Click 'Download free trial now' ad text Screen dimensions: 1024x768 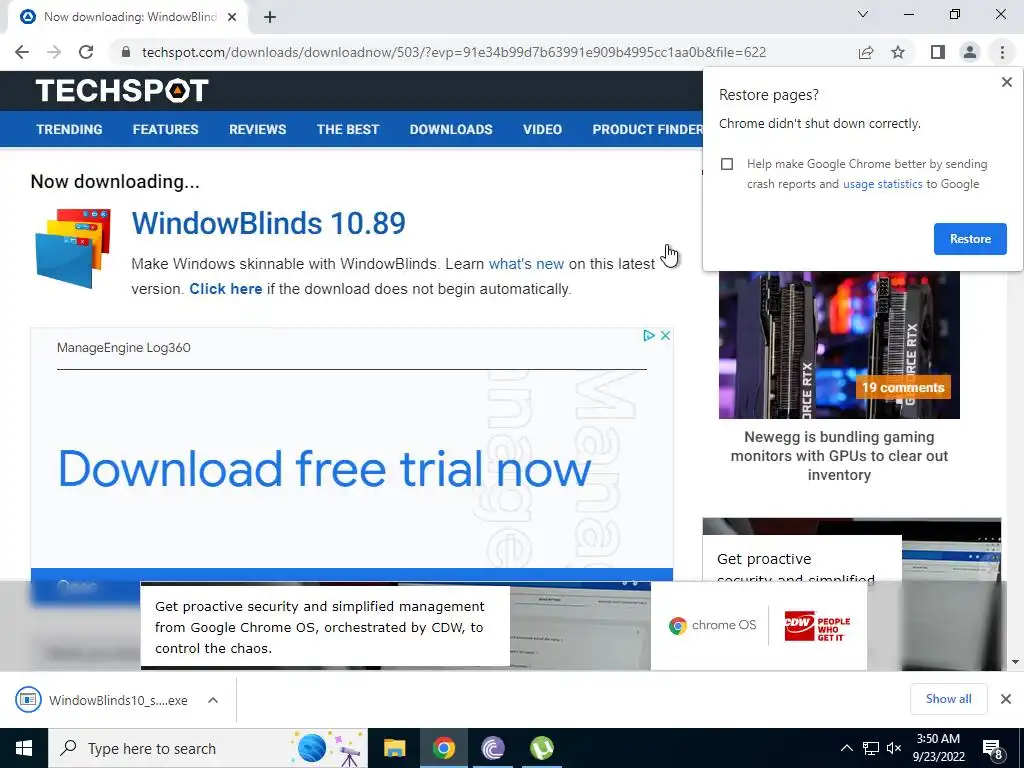[x=325, y=469]
